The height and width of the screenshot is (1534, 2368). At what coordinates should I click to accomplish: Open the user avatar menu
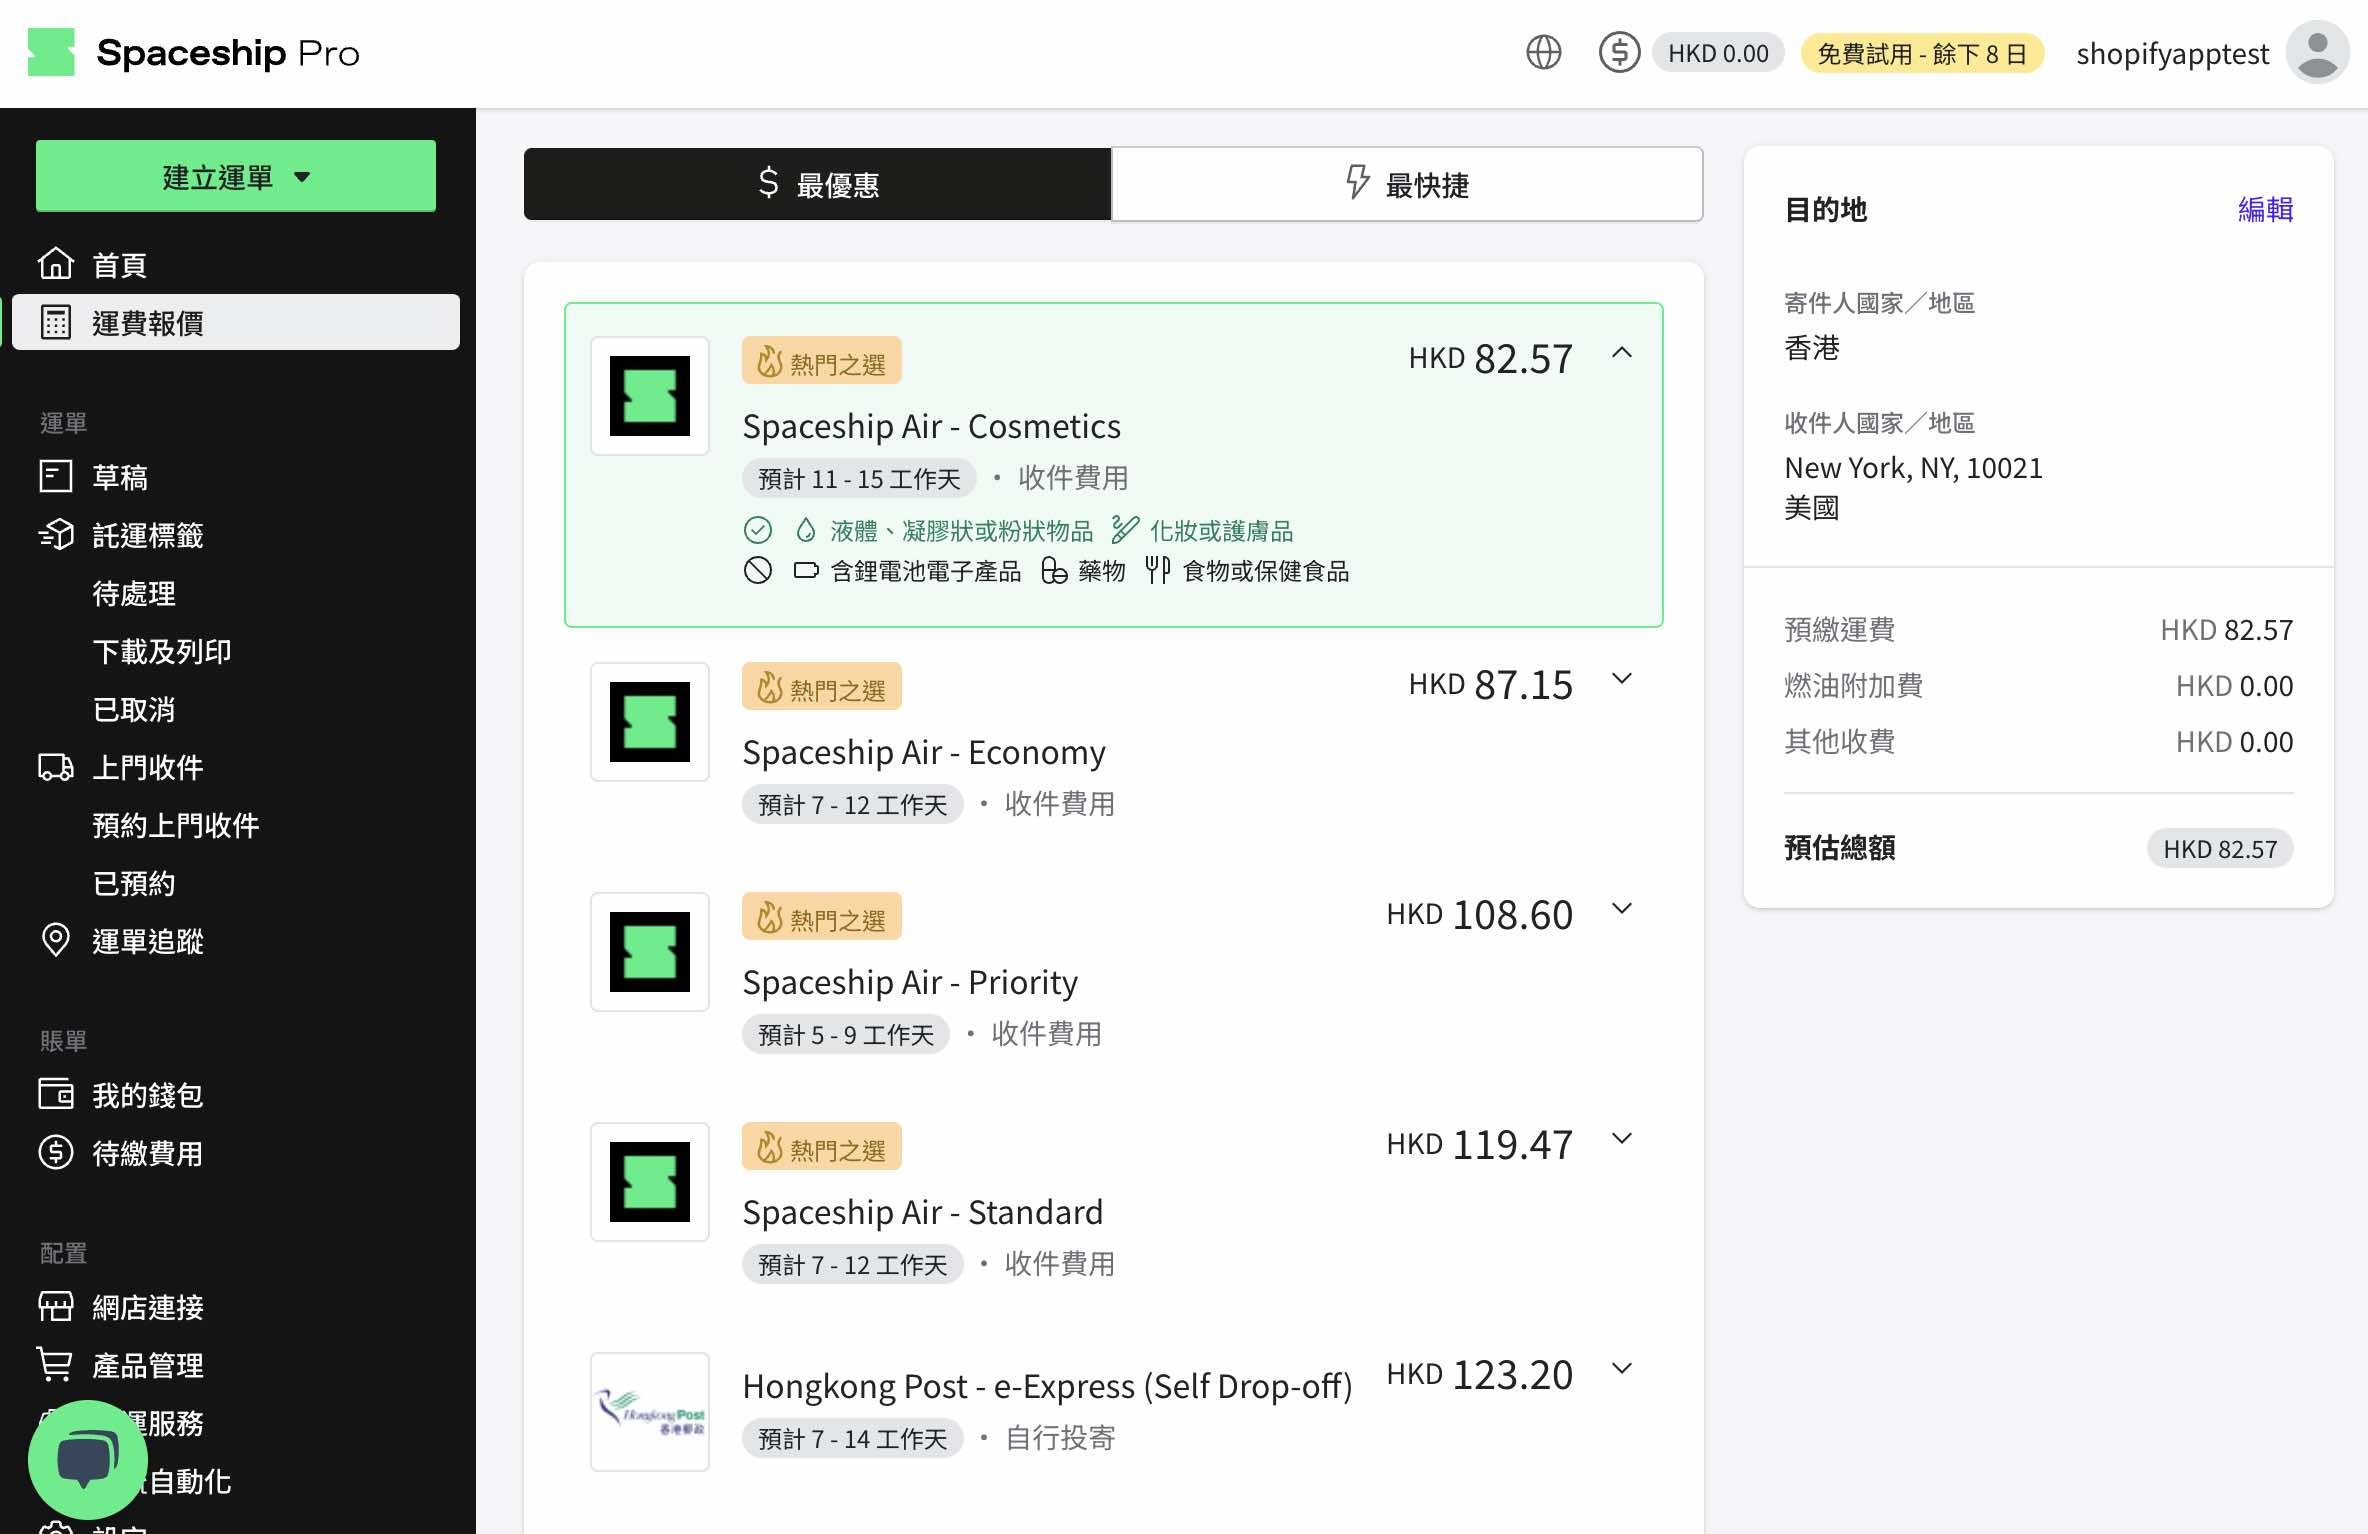[x=2317, y=52]
